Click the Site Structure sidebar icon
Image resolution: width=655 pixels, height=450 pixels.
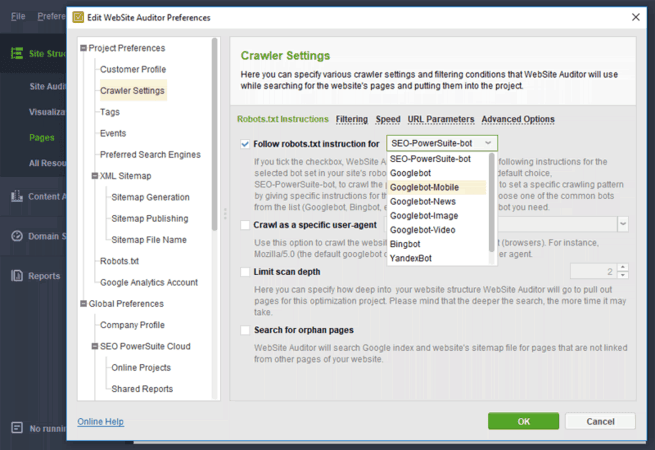(17, 54)
